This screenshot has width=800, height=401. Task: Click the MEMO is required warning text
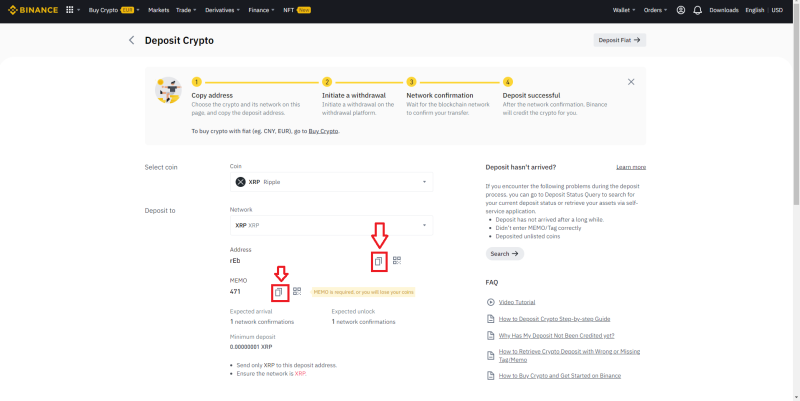click(x=363, y=292)
